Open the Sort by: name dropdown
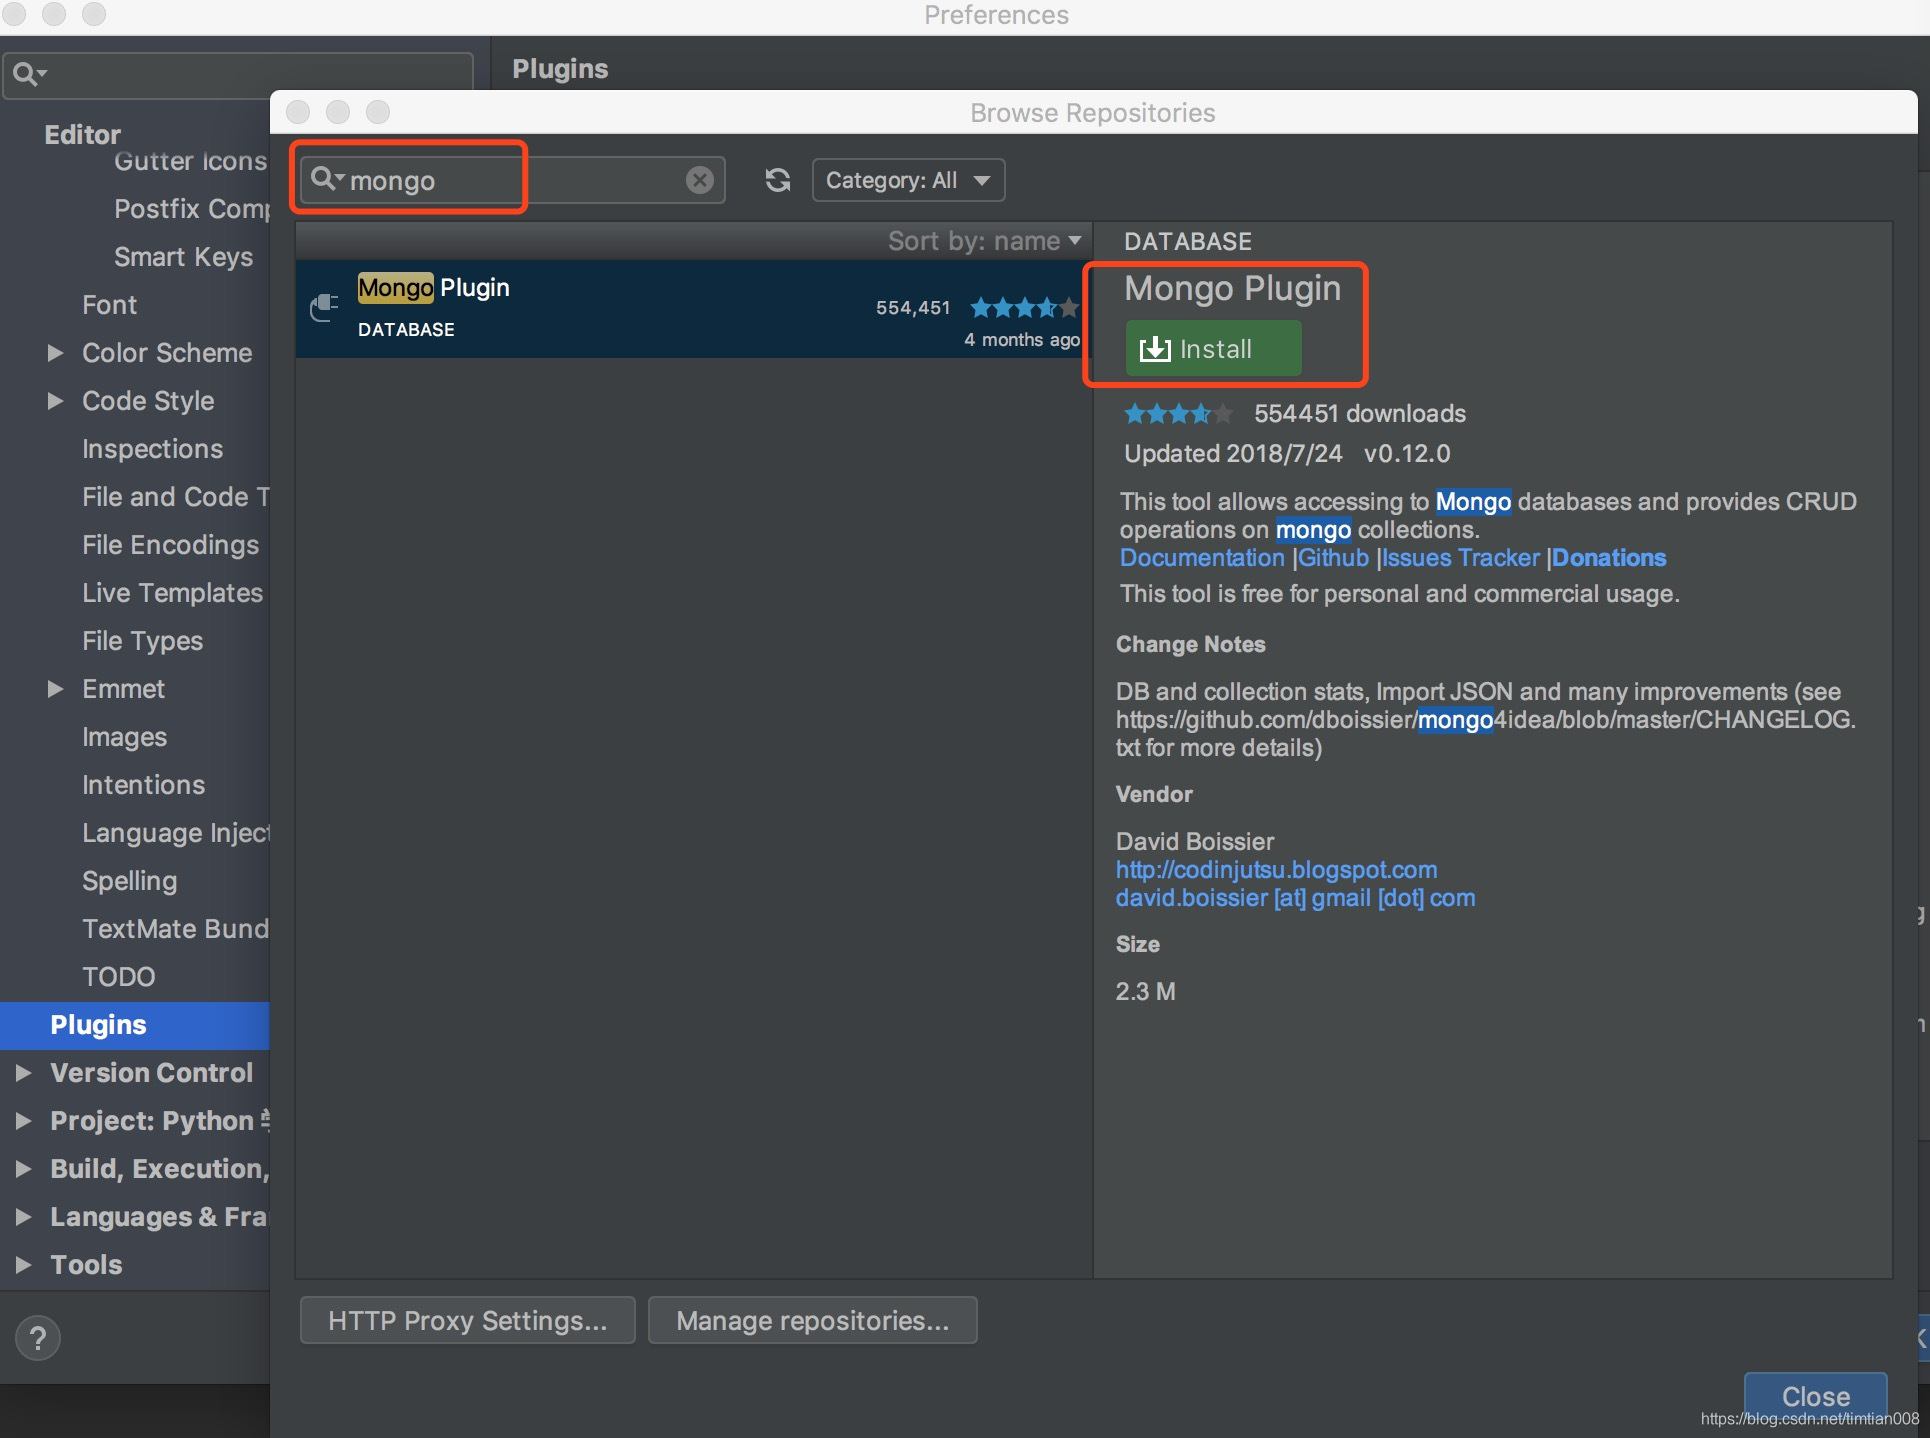This screenshot has width=1930, height=1438. [x=984, y=241]
